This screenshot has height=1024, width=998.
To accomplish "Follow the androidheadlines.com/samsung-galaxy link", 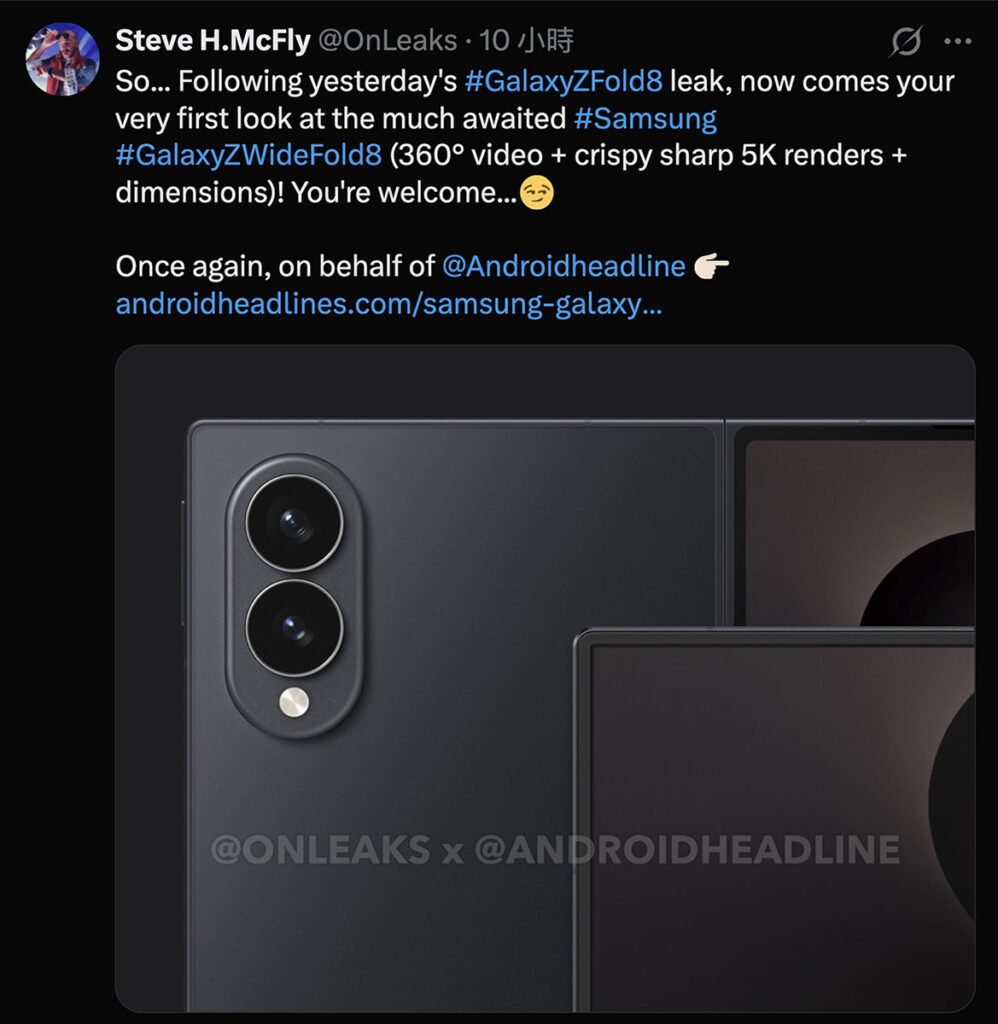I will [x=388, y=303].
